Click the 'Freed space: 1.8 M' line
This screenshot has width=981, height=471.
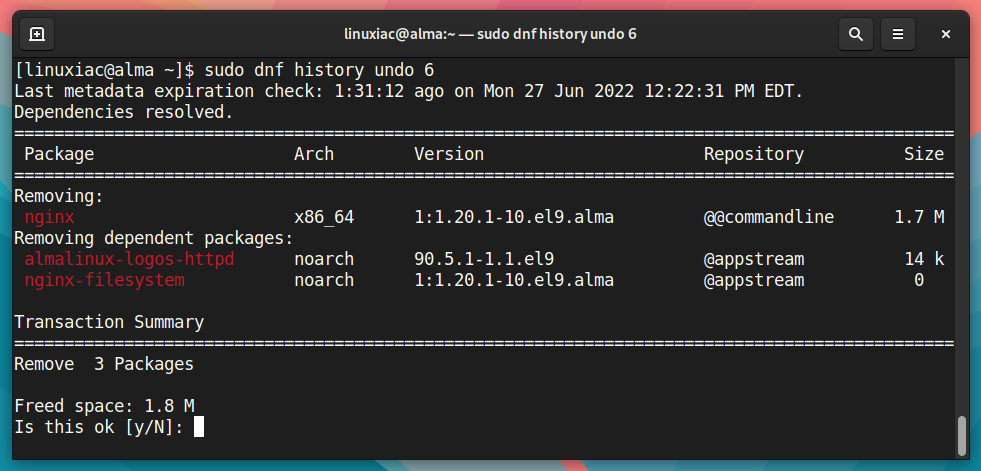pyautogui.click(x=104, y=406)
